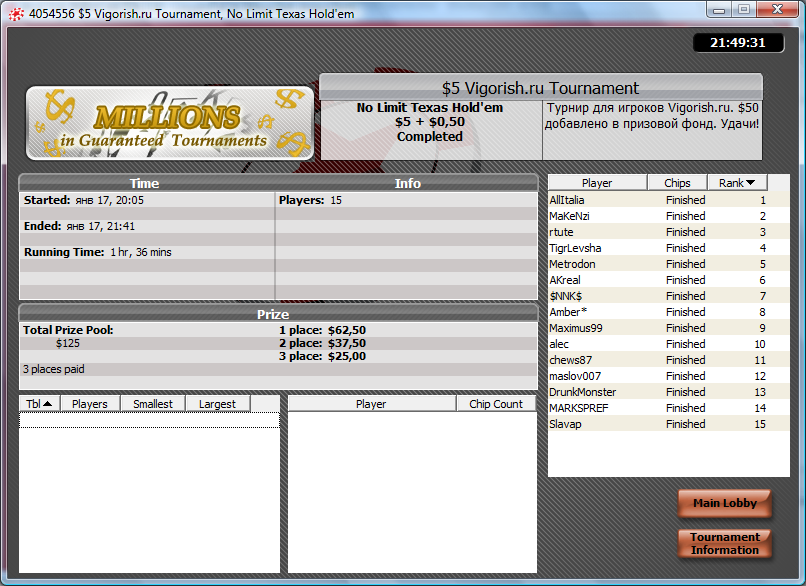806x586 pixels.
Task: Select player maslov007 in the standings
Action: (669, 376)
